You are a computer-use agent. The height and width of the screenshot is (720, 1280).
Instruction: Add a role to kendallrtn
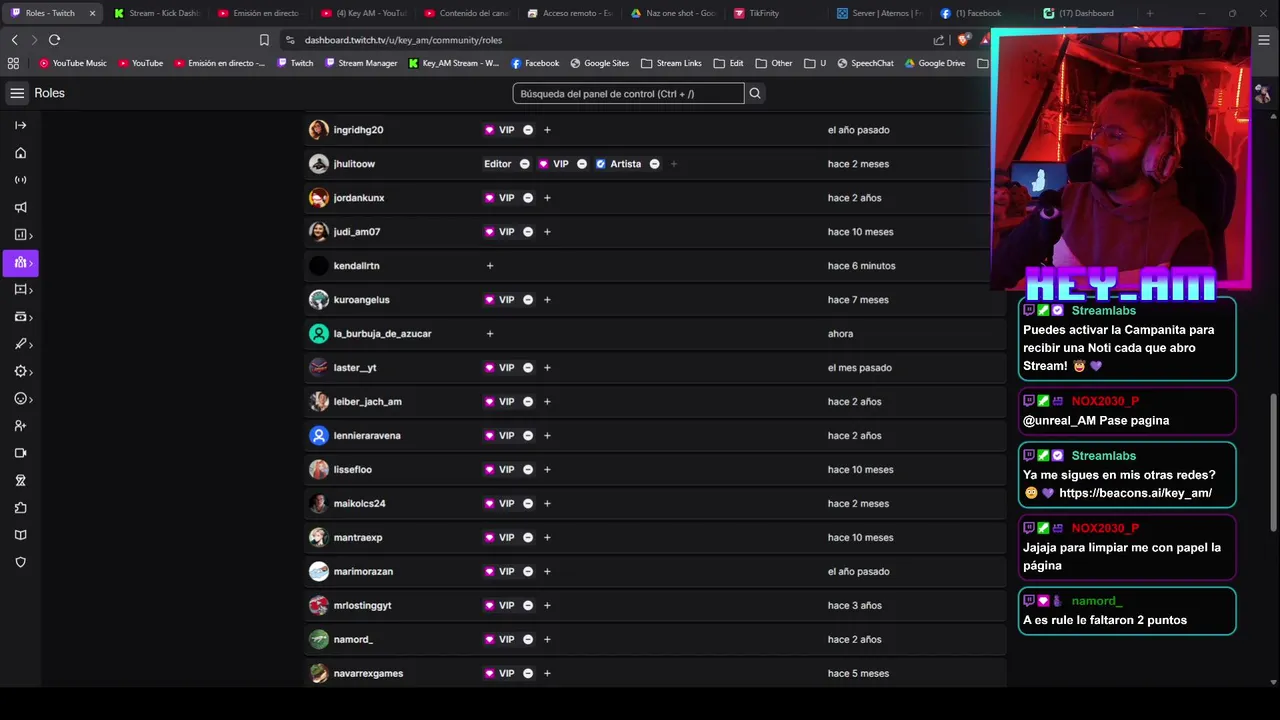(490, 266)
